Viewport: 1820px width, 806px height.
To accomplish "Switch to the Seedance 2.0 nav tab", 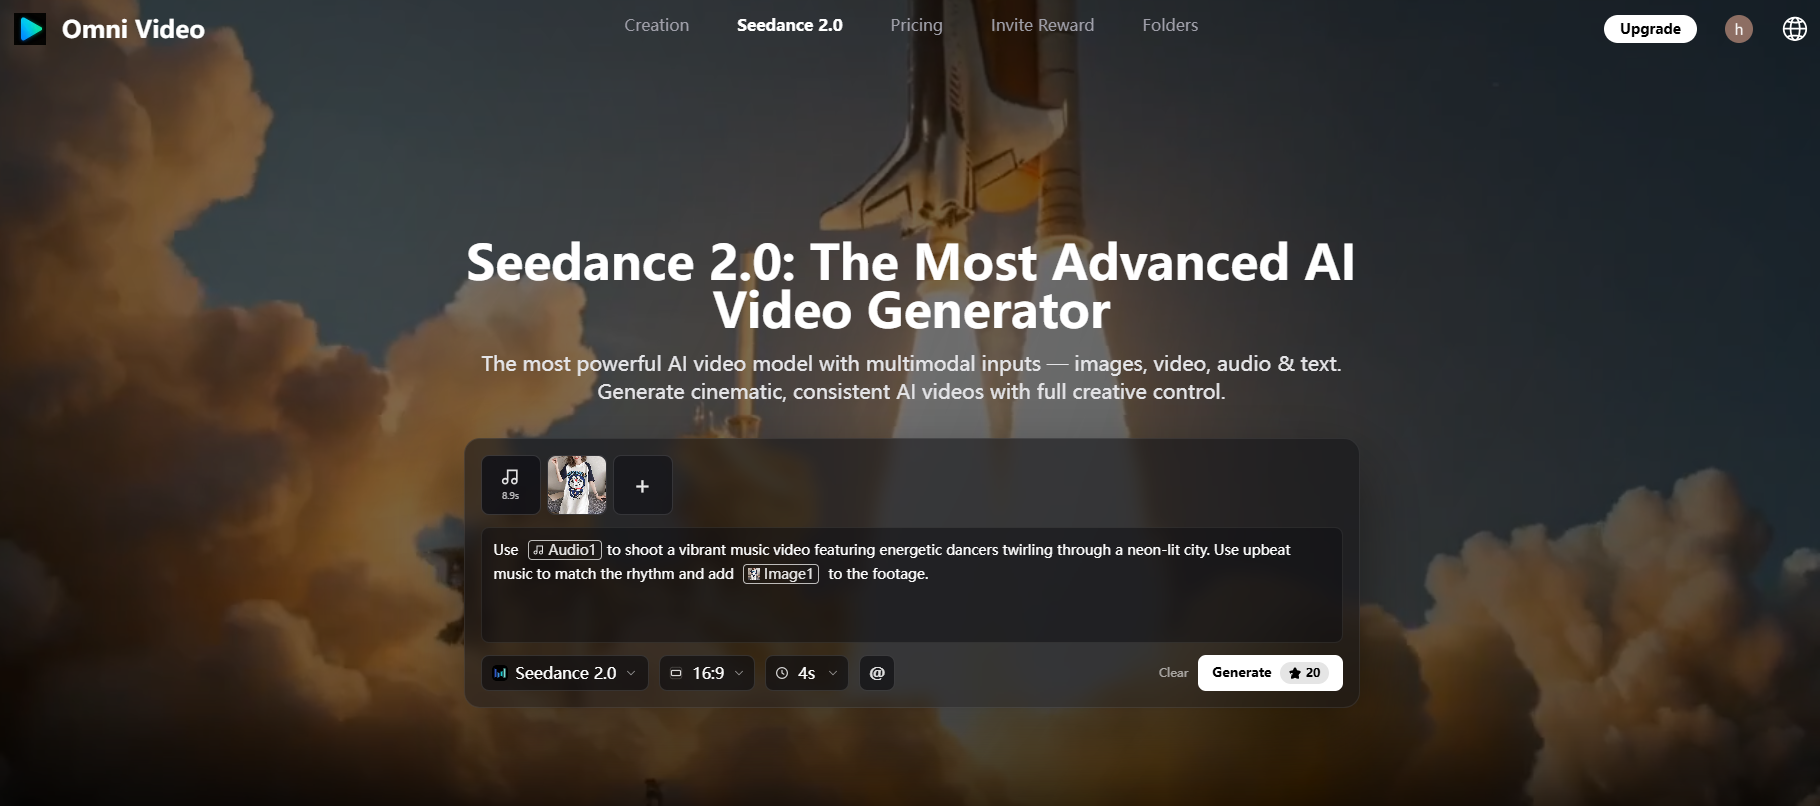I will click(789, 25).
